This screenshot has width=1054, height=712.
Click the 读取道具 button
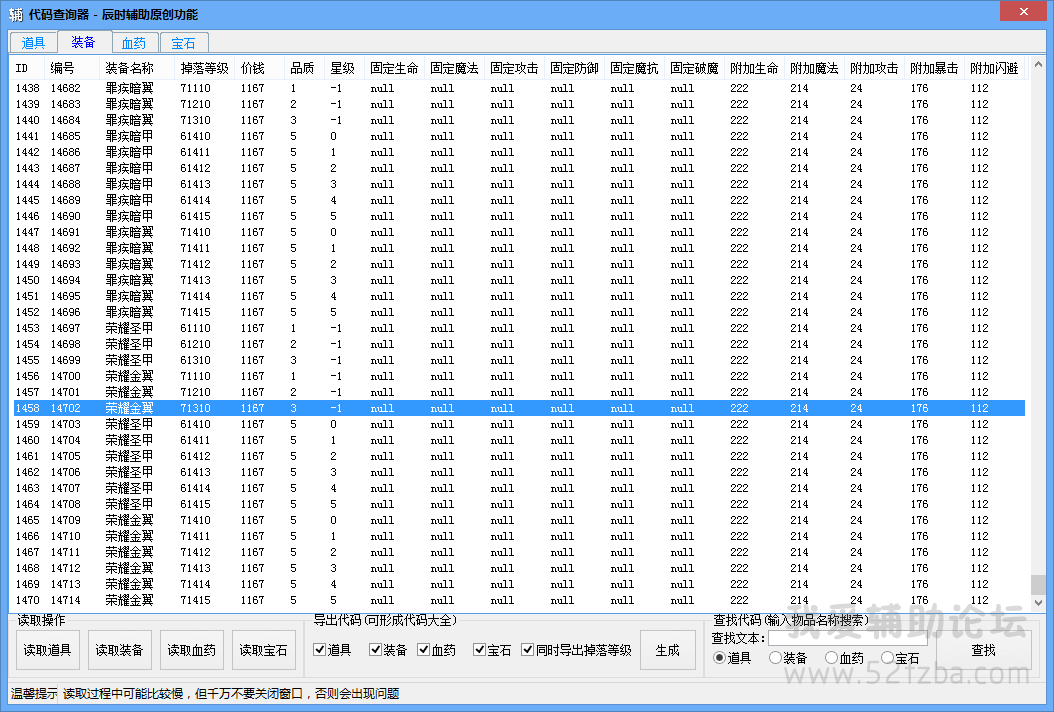coord(48,650)
